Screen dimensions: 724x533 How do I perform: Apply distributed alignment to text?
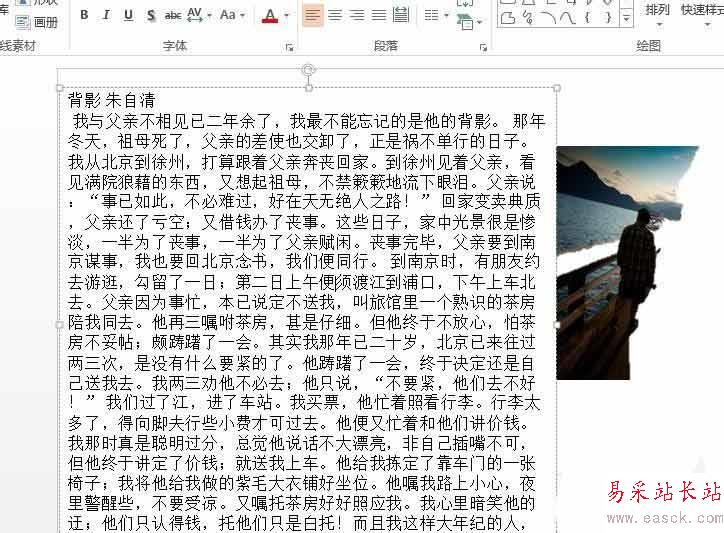click(400, 15)
